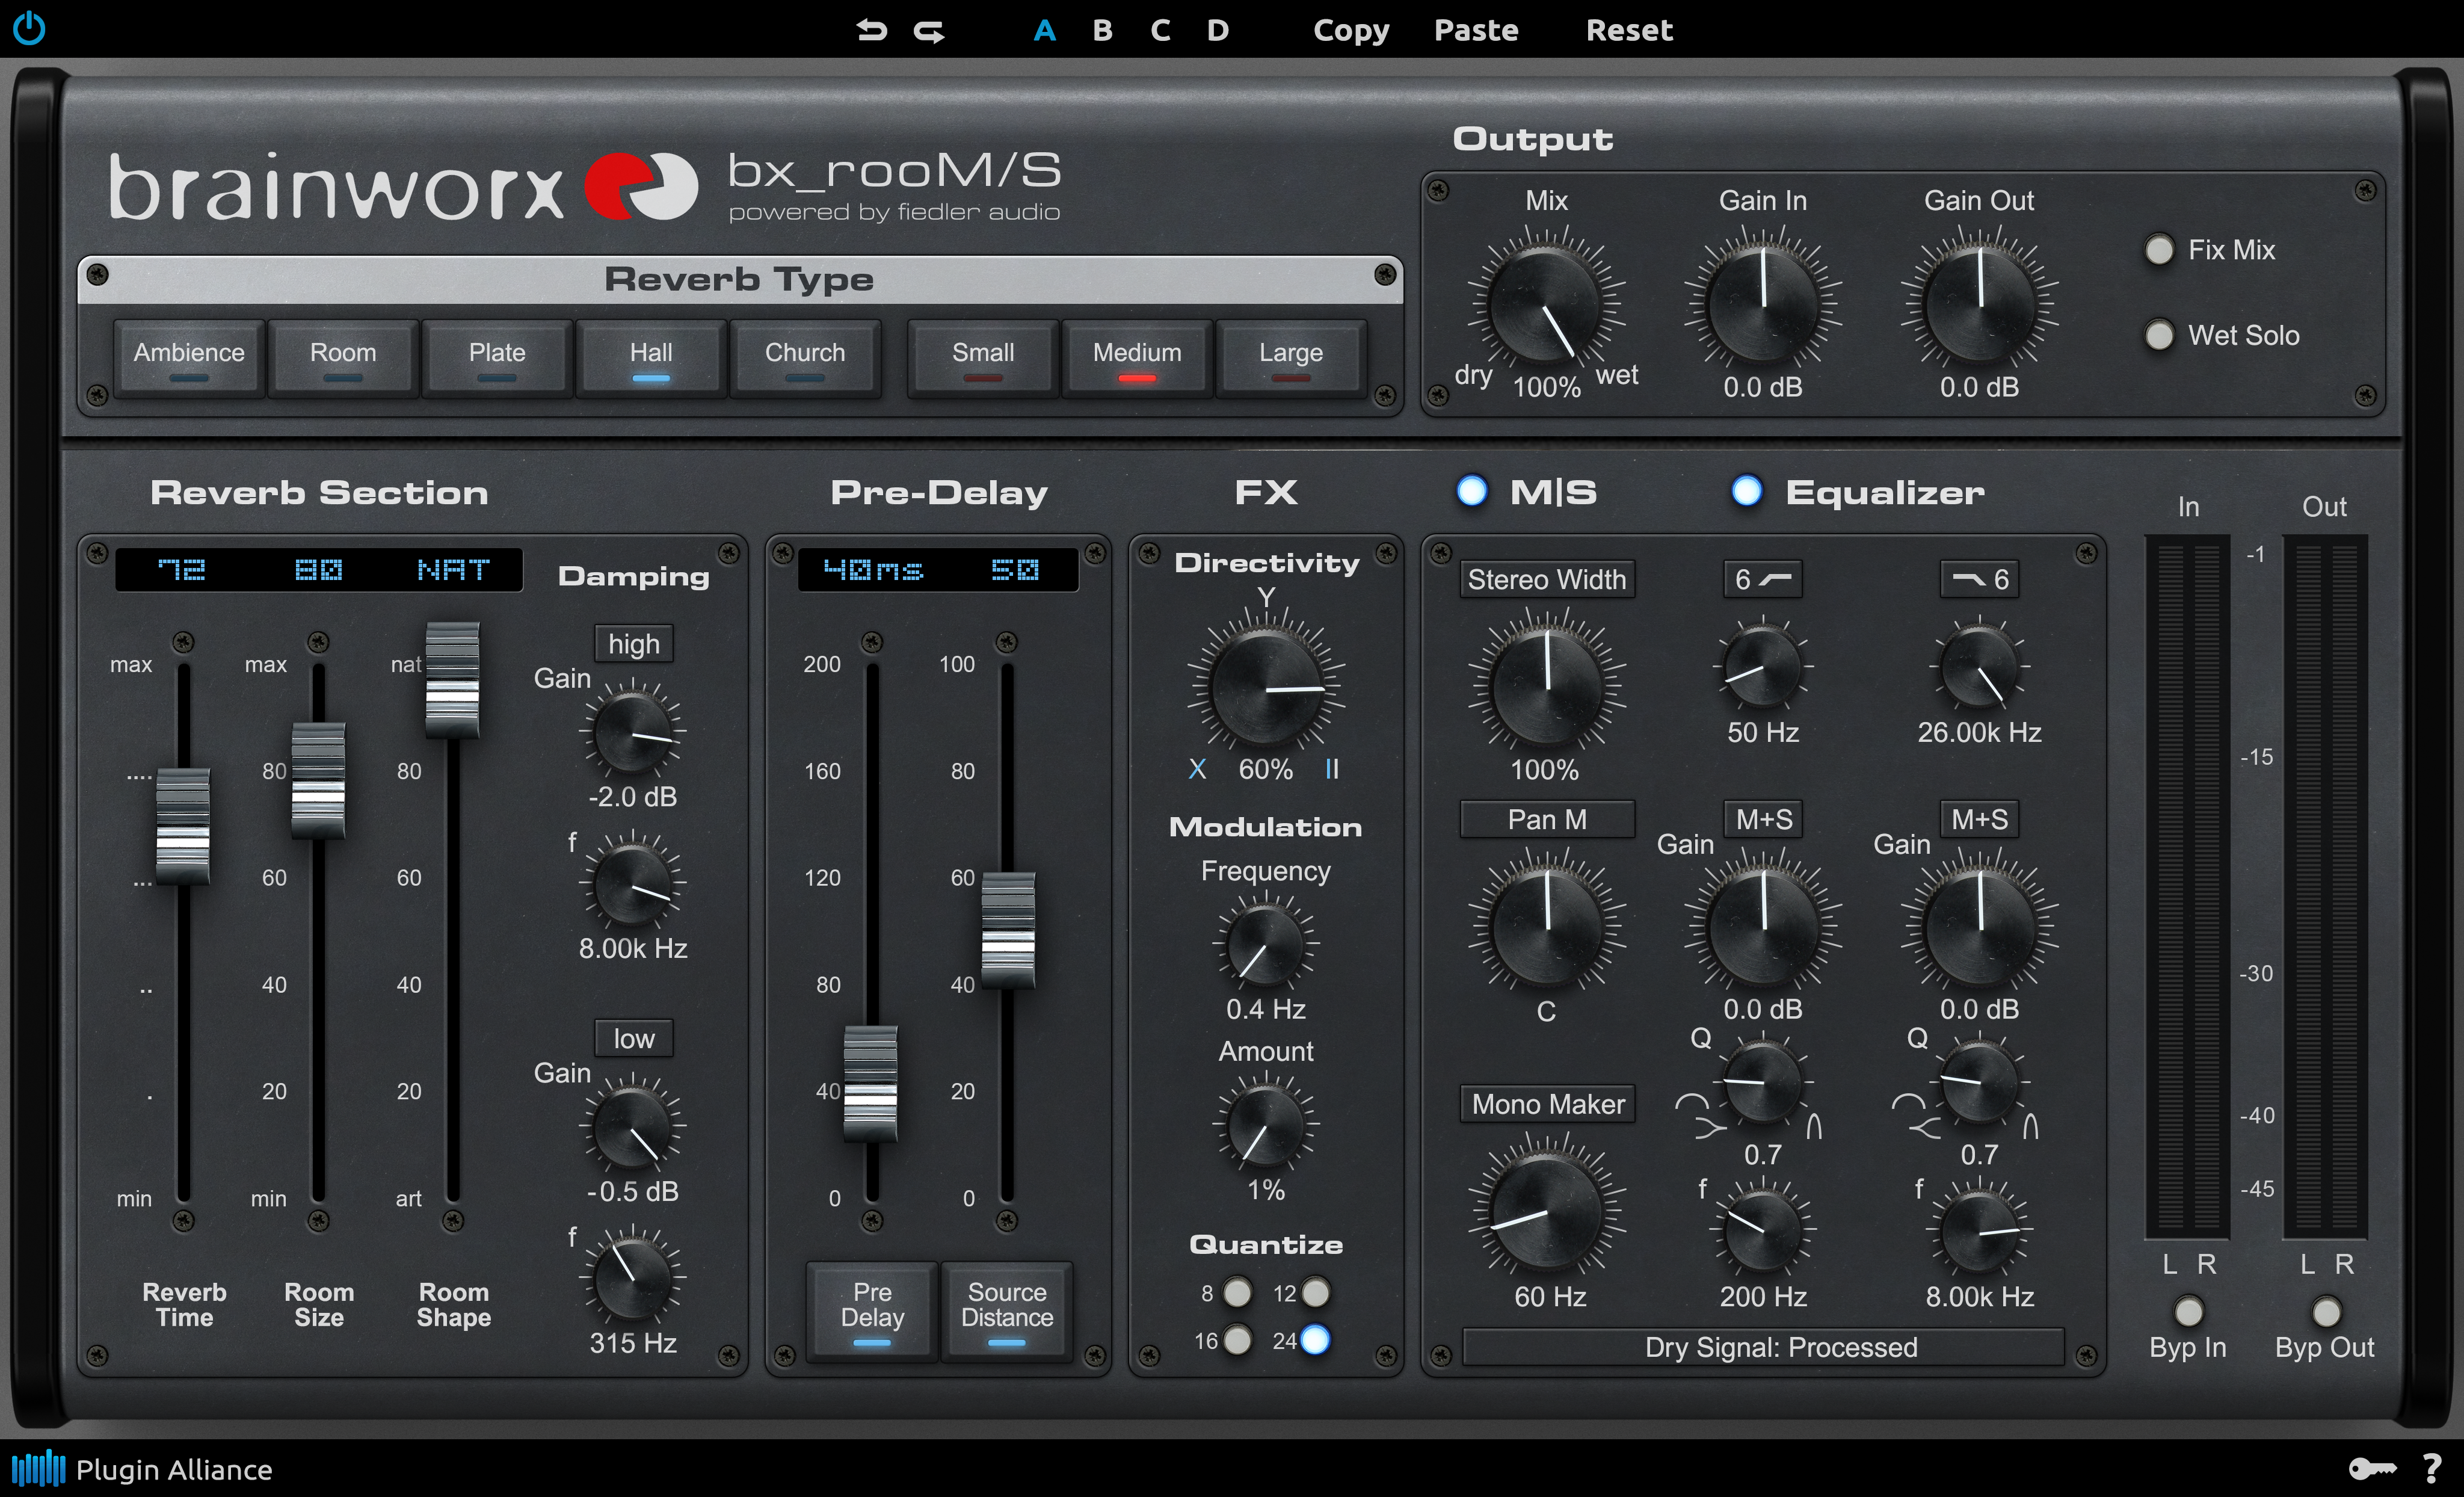This screenshot has width=2464, height=1497.
Task: Enable the Wet Solo toggle
Action: [2159, 335]
